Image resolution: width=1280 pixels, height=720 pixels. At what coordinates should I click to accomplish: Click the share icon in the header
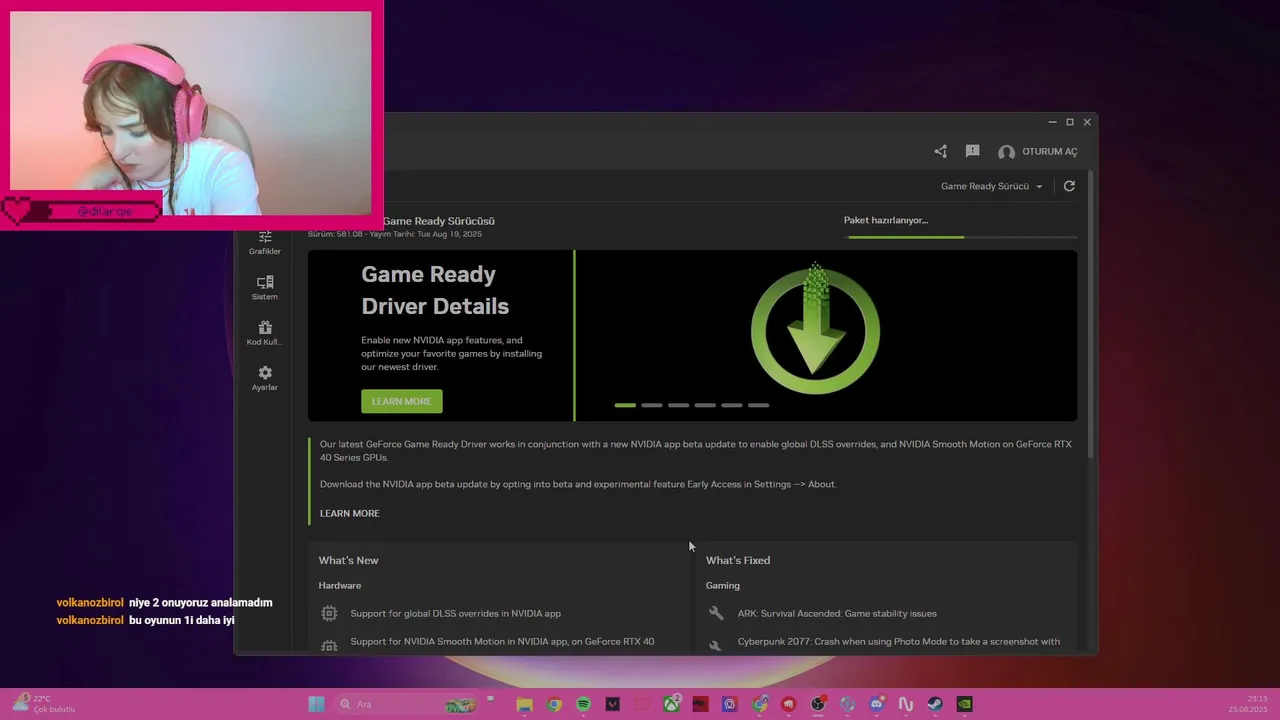[940, 151]
